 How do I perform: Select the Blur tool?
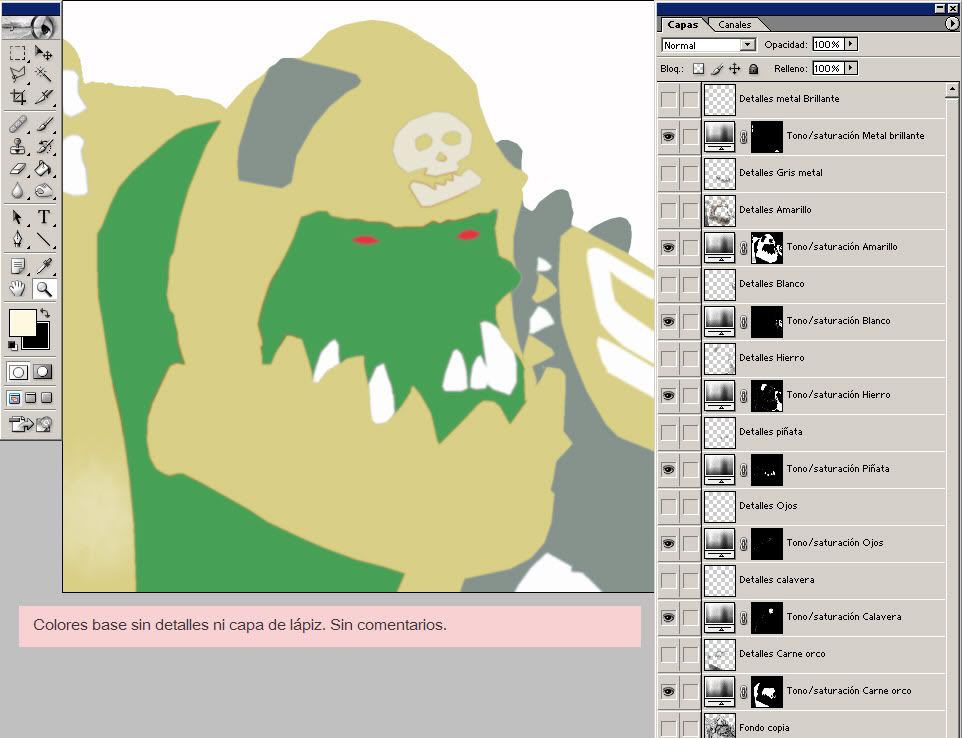(18, 190)
